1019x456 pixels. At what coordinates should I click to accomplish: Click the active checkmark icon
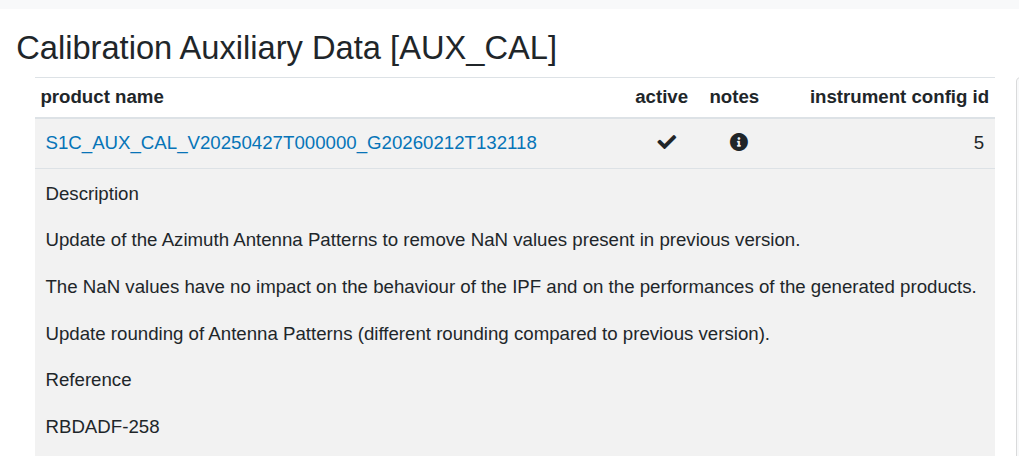coord(667,143)
